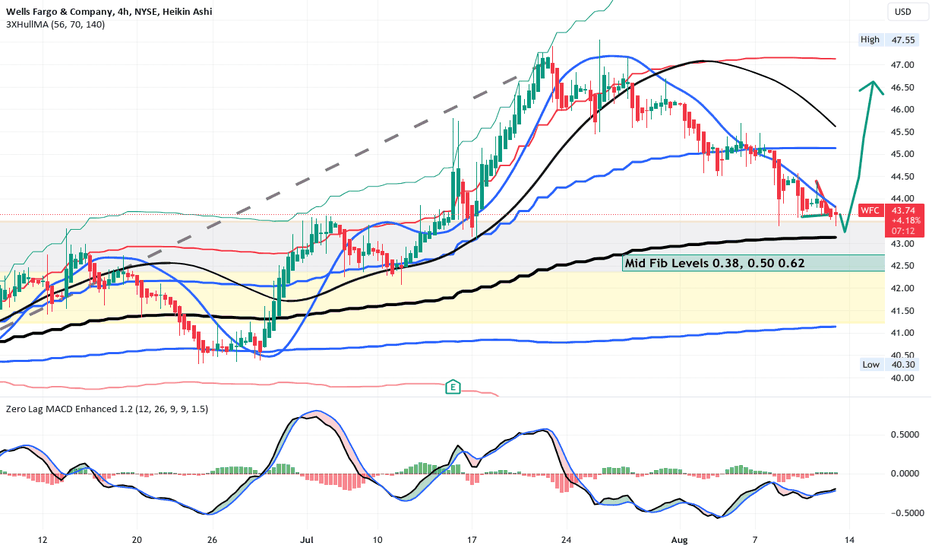This screenshot has height=550, width=932.
Task: Click the '10' date on the time axis
Action: click(377, 540)
